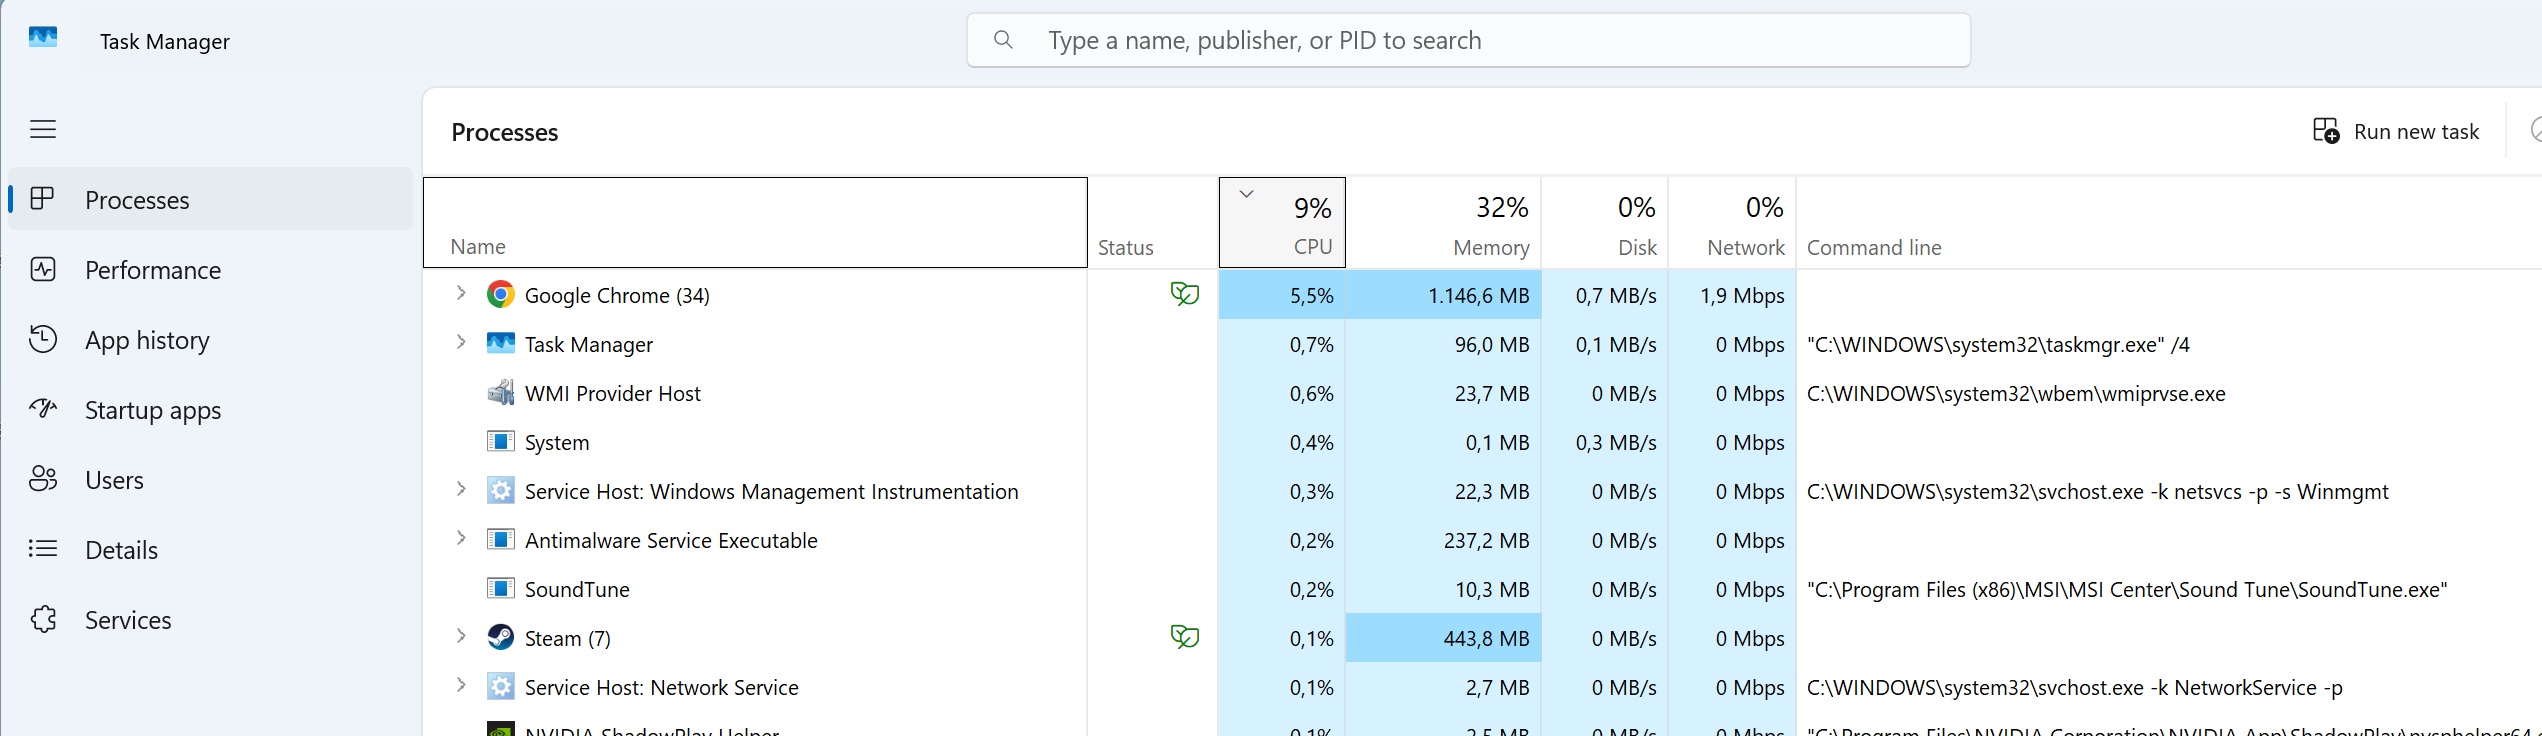Click Chrome's 1.146,6 MB memory value
The image size is (2542, 736).
[1478, 295]
